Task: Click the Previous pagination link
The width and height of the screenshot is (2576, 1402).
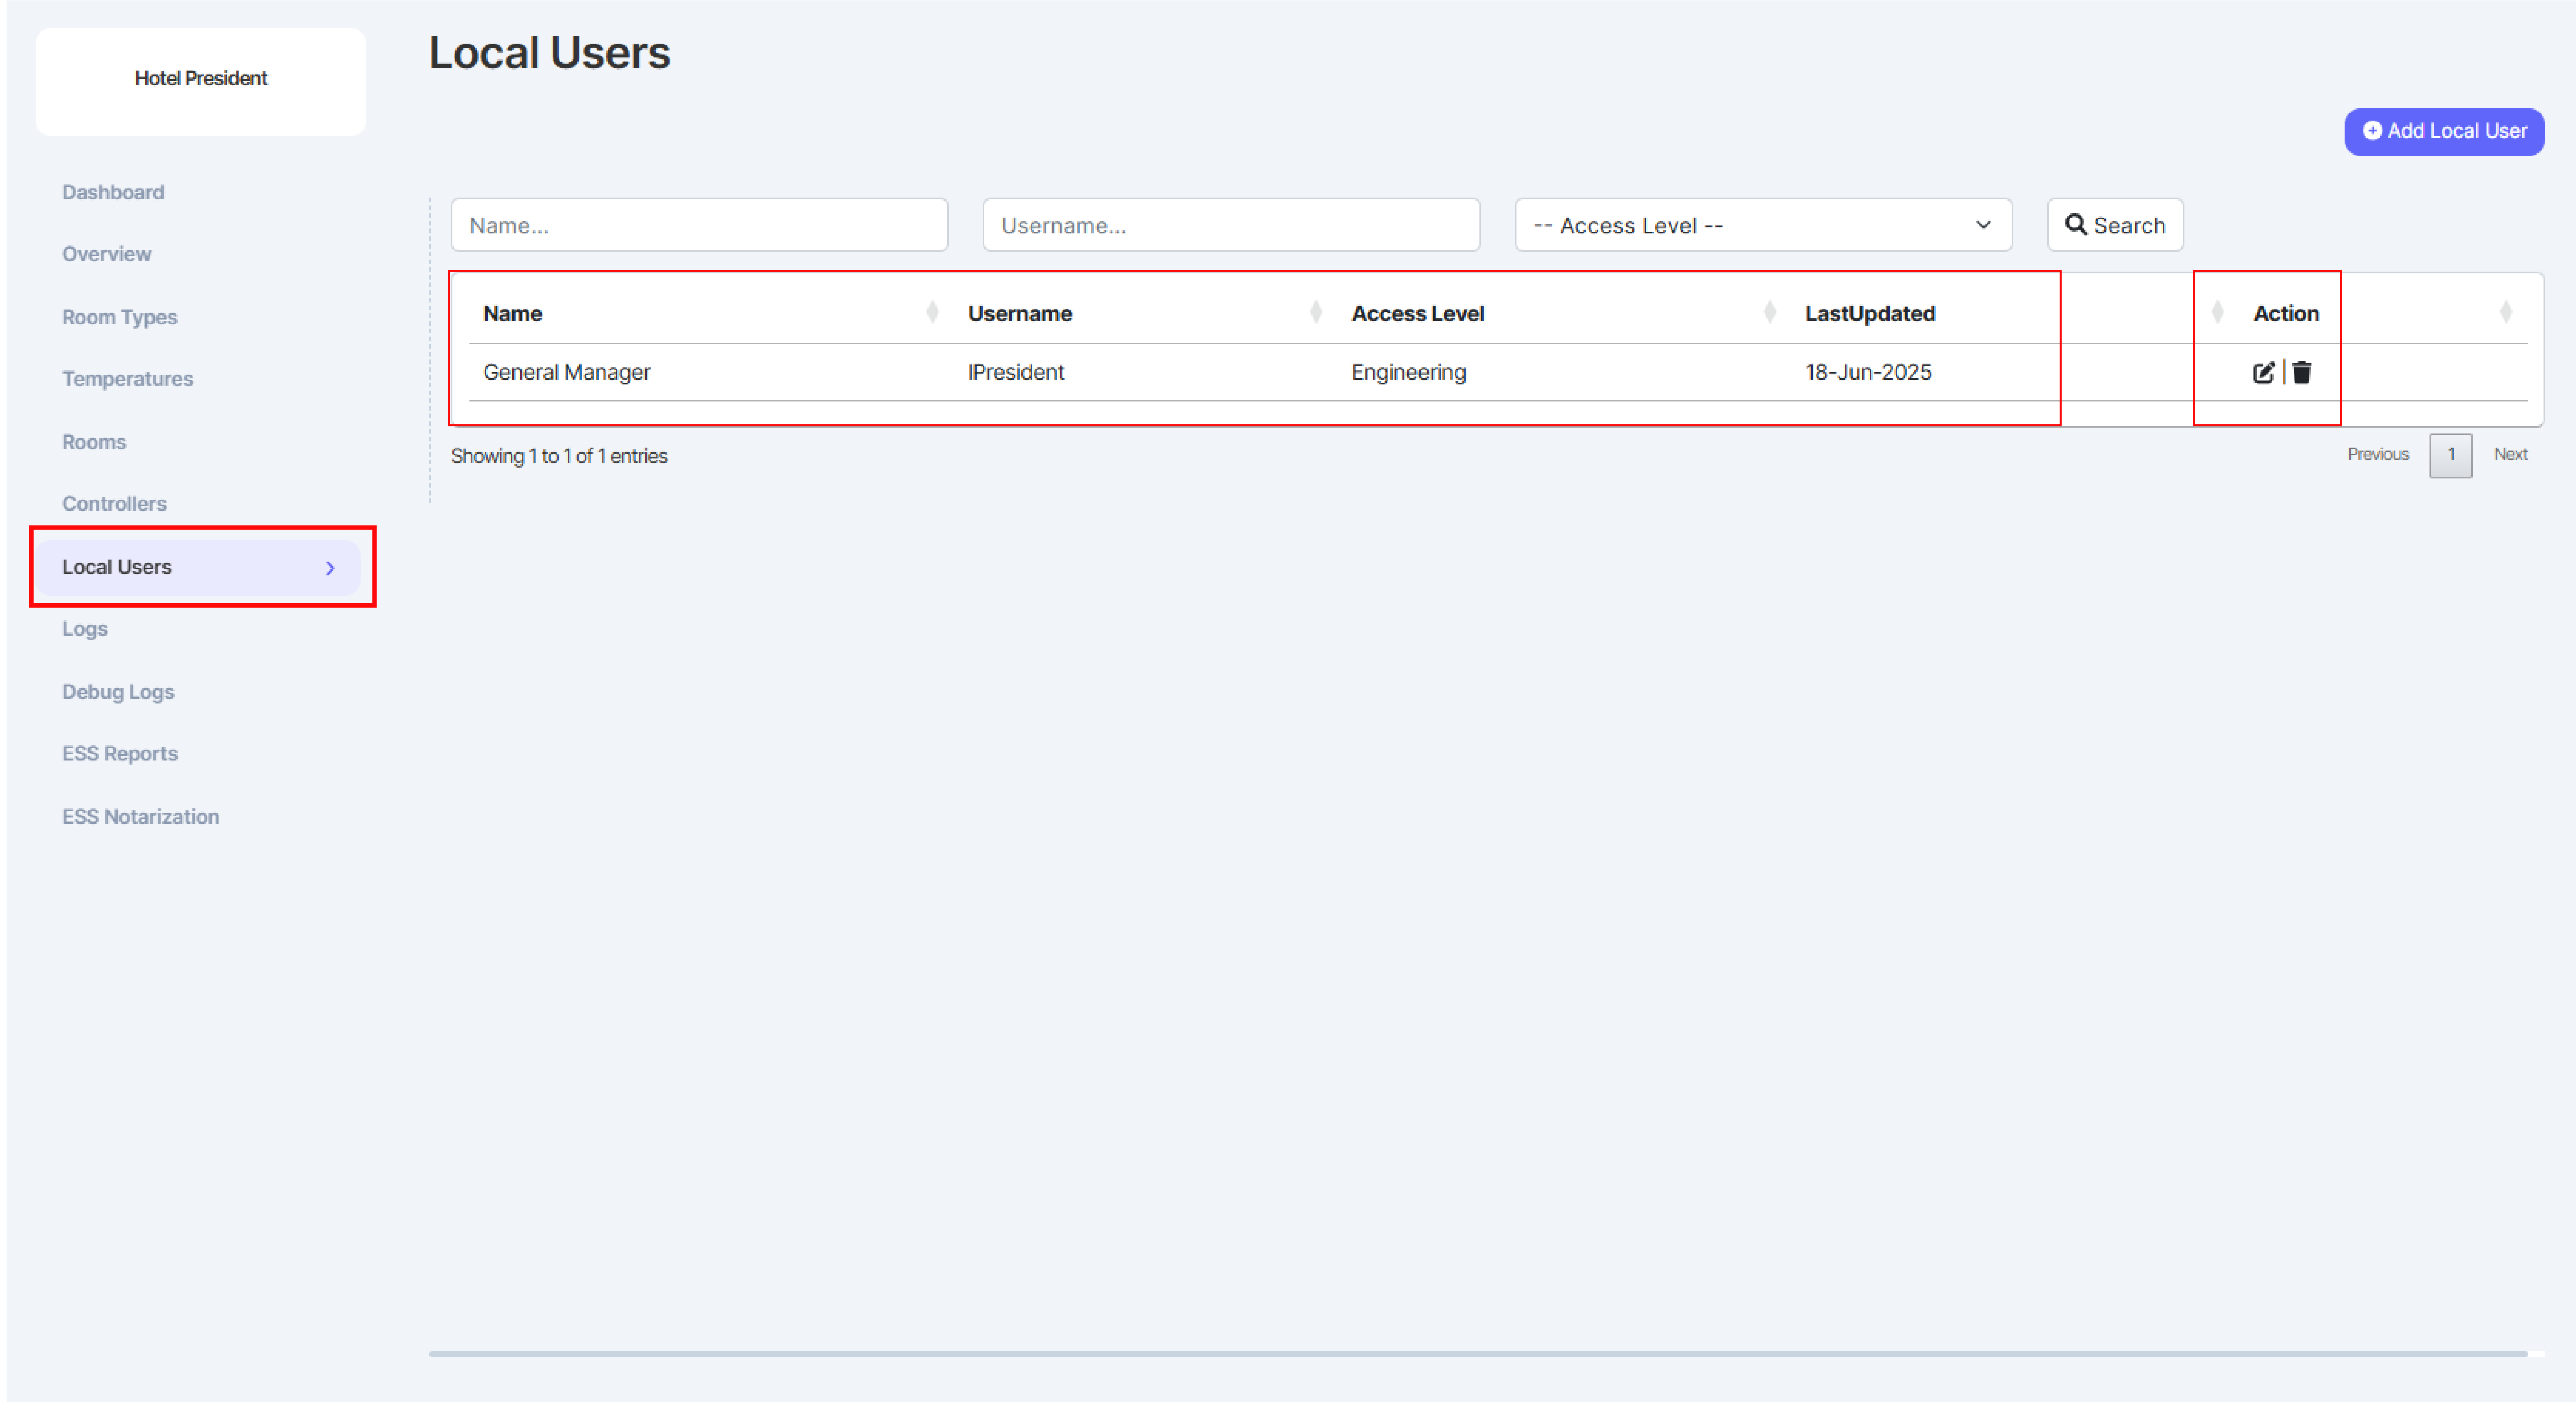Action: pyautogui.click(x=2378, y=454)
